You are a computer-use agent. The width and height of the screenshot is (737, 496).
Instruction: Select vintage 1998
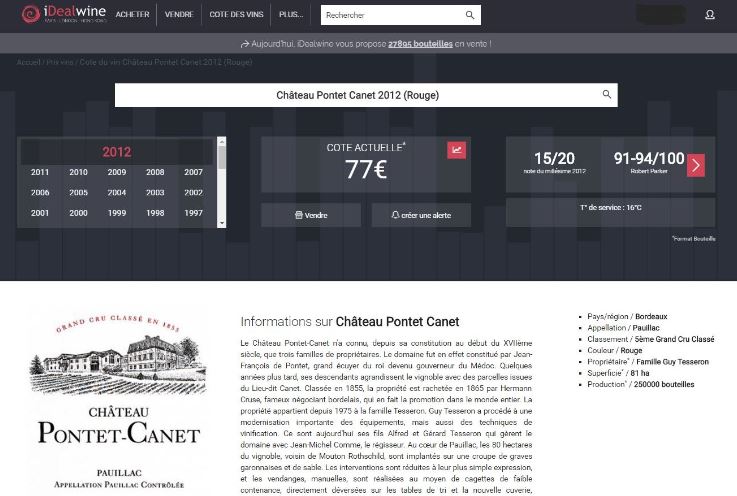tap(155, 213)
